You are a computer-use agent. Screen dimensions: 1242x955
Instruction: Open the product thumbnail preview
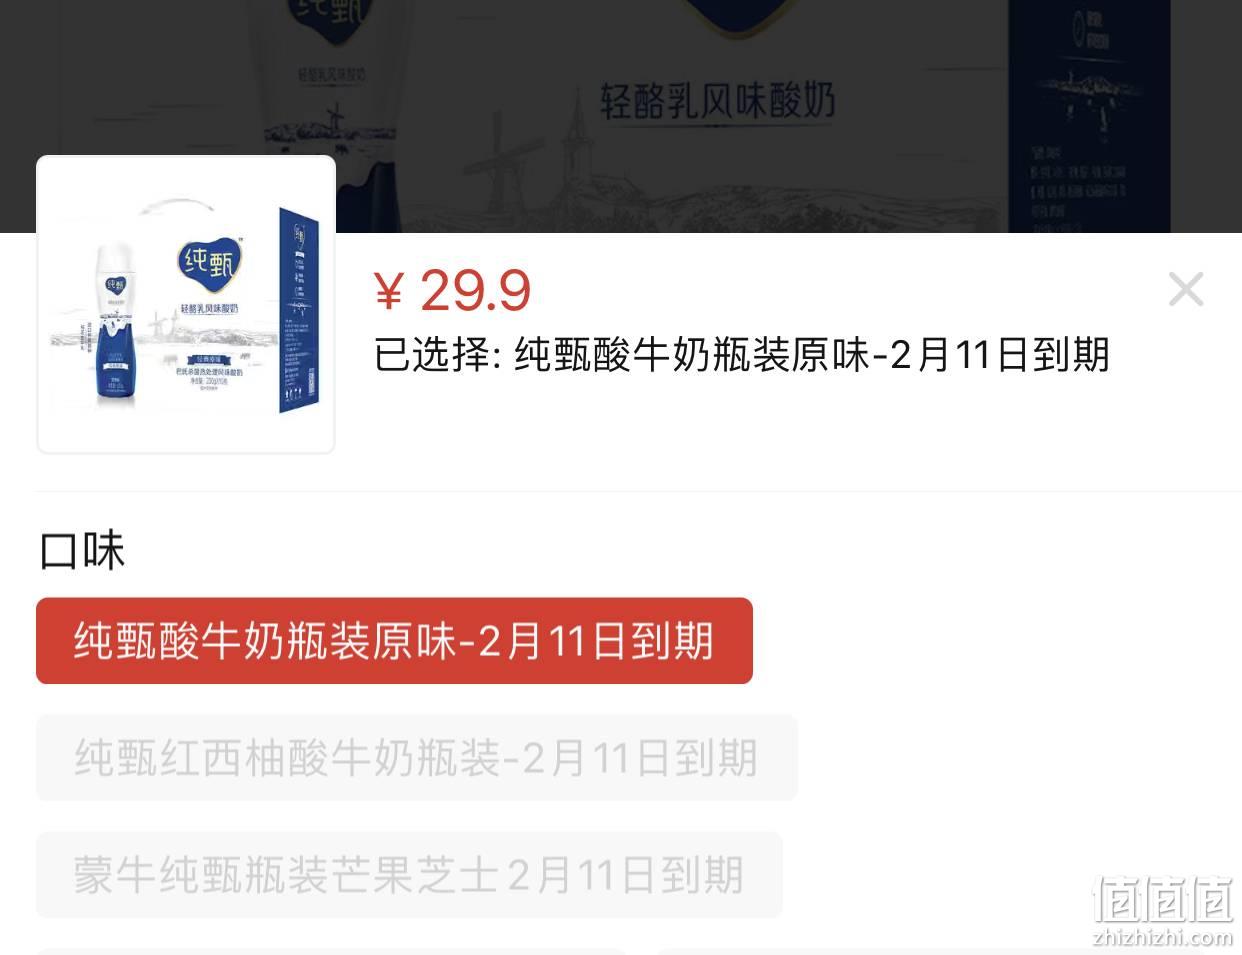[186, 304]
